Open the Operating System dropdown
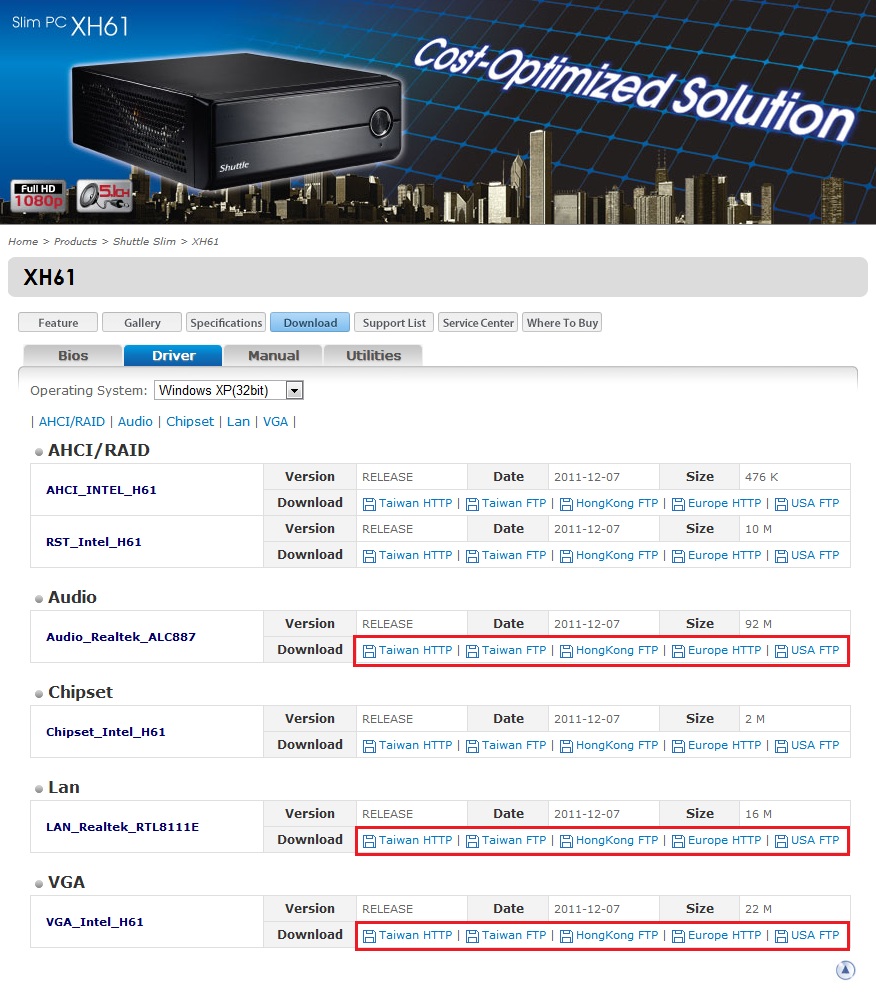This screenshot has width=876, height=1001. pyautogui.click(x=229, y=390)
